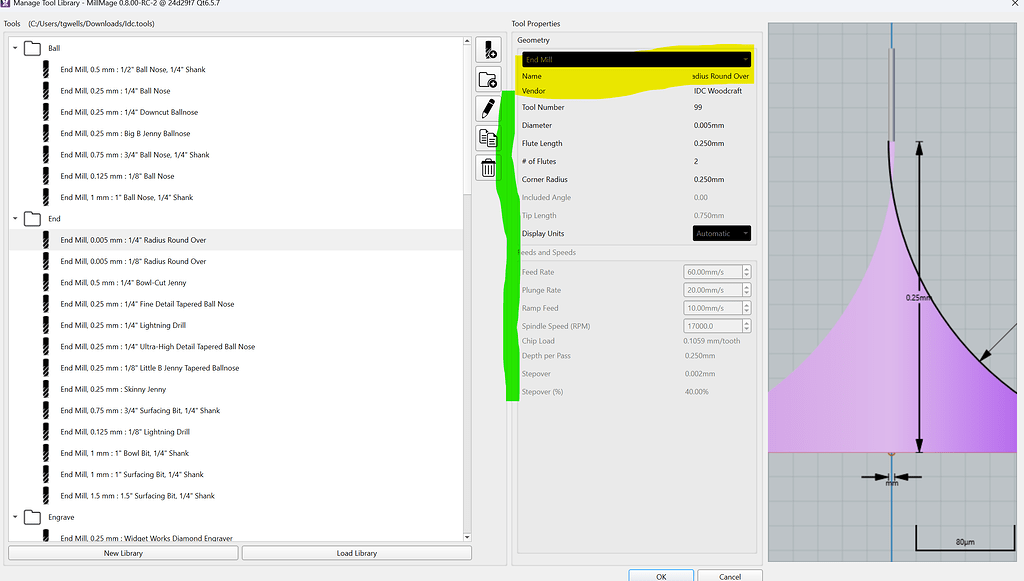Edit the tool using the pencil icon
Image resolution: width=1024 pixels, height=581 pixels.
pos(488,108)
